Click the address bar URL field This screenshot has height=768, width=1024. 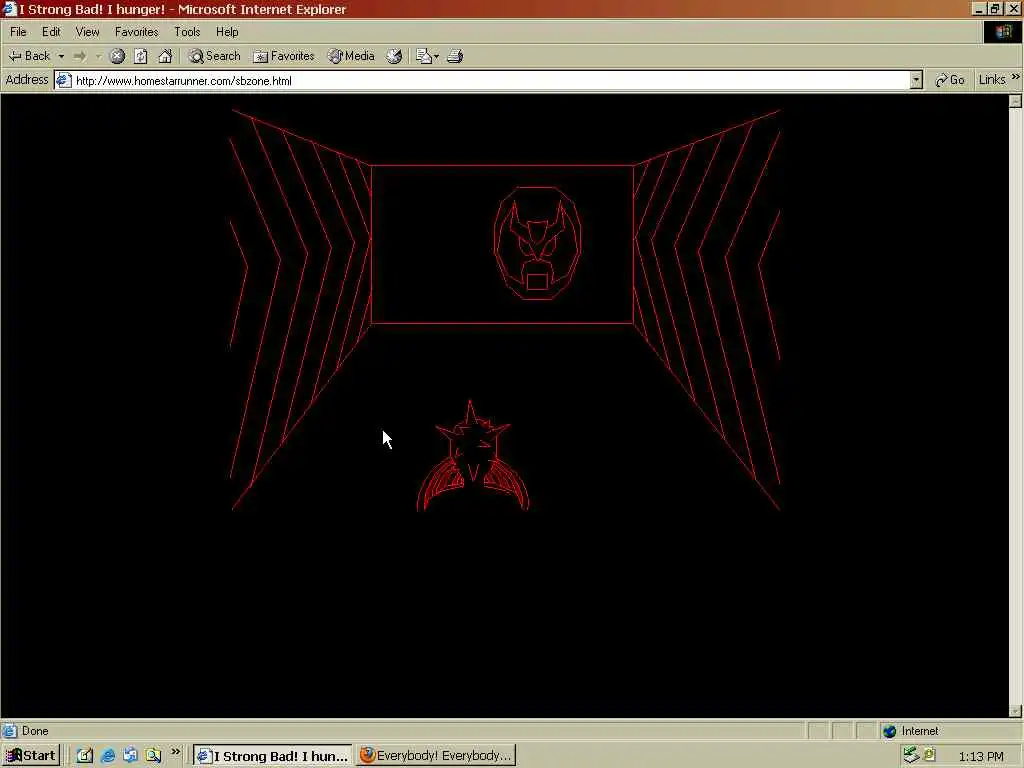(x=490, y=80)
